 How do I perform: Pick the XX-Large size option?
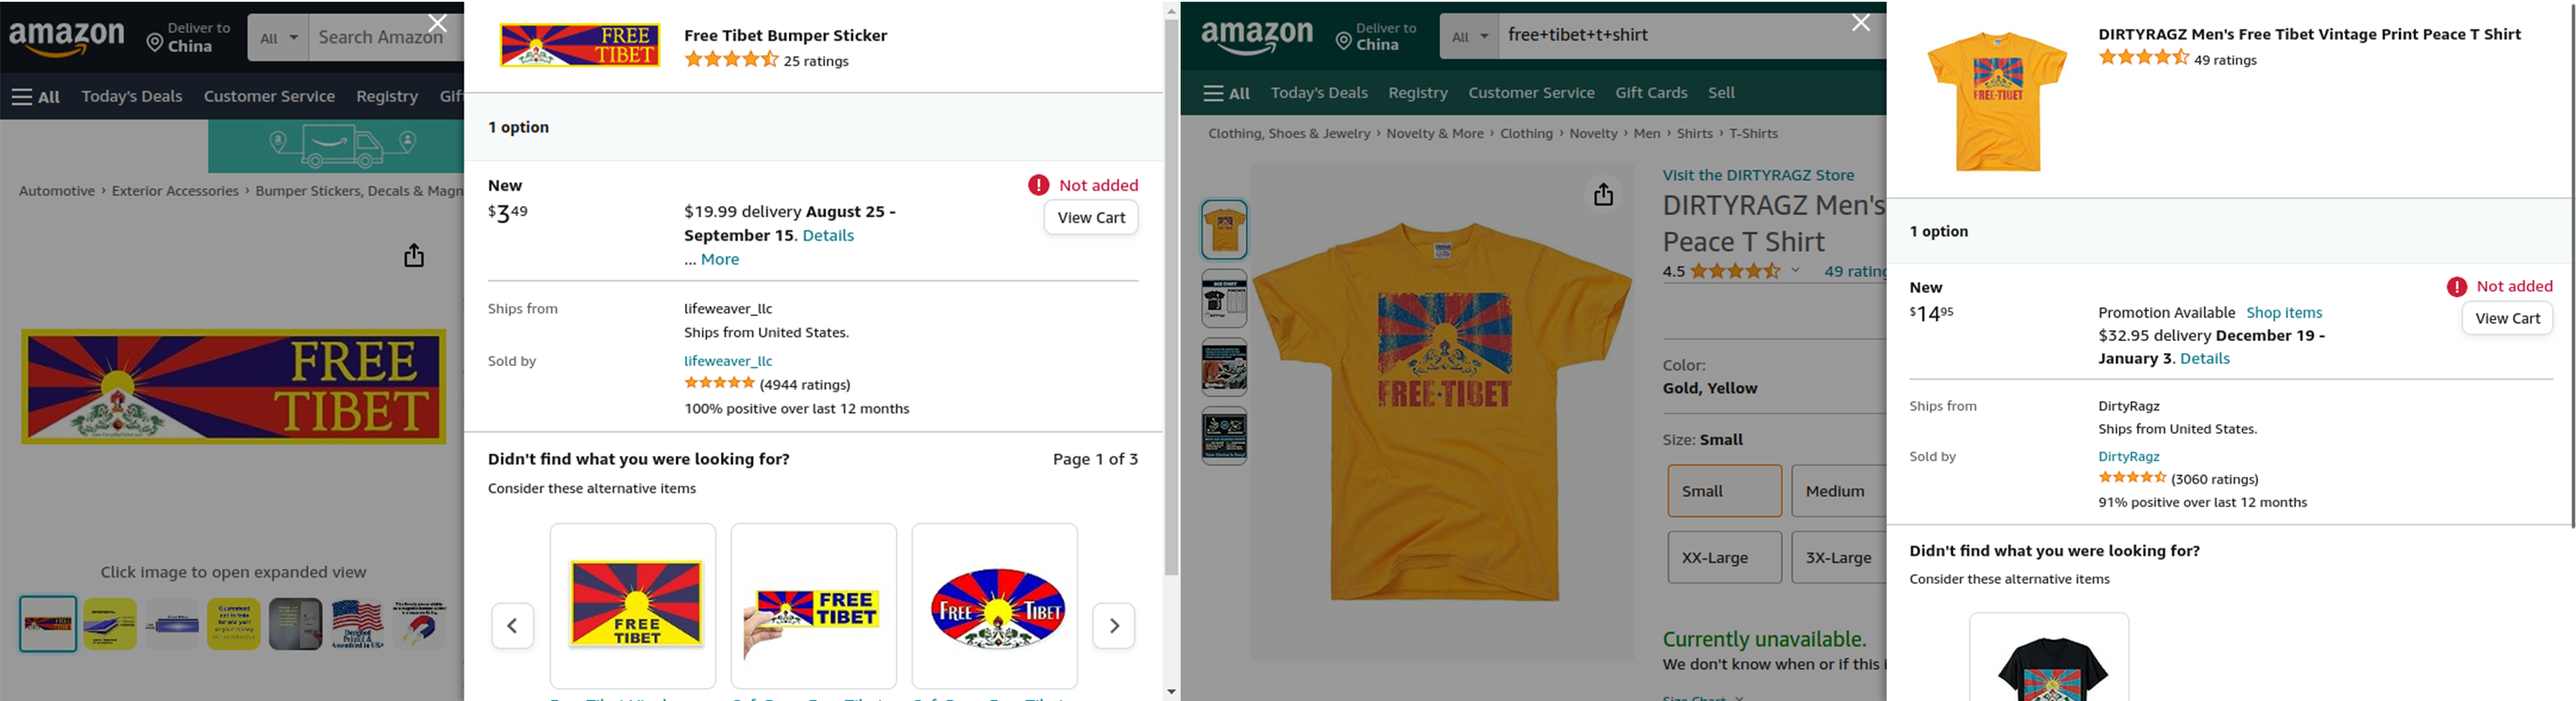click(1723, 557)
